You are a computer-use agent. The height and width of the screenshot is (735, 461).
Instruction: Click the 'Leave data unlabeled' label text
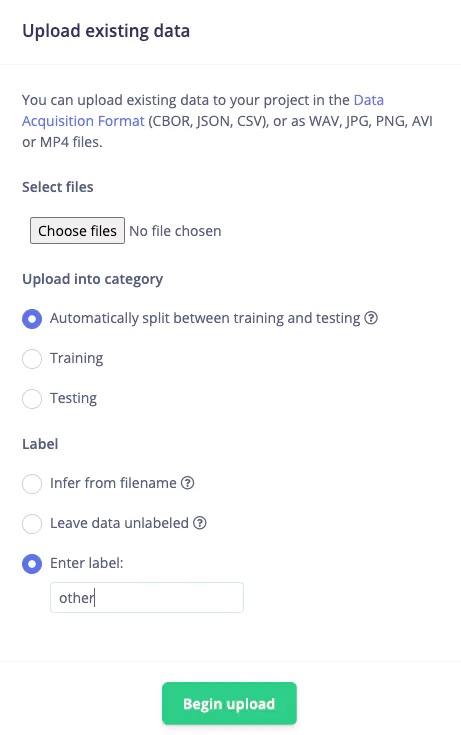(x=119, y=523)
